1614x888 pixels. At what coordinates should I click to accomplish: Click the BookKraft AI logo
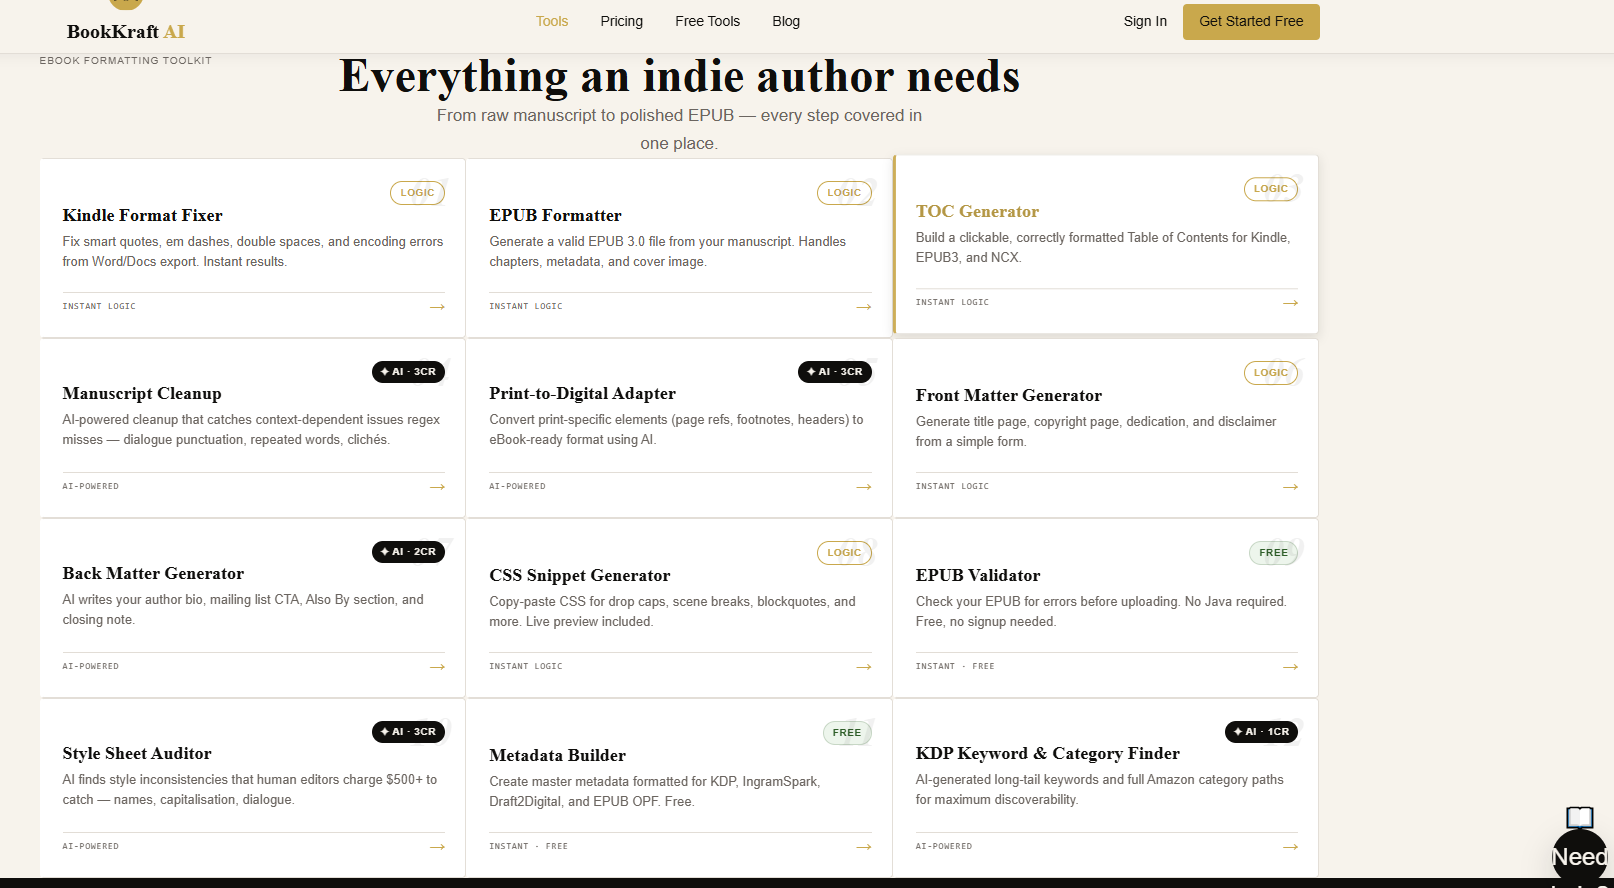click(126, 31)
